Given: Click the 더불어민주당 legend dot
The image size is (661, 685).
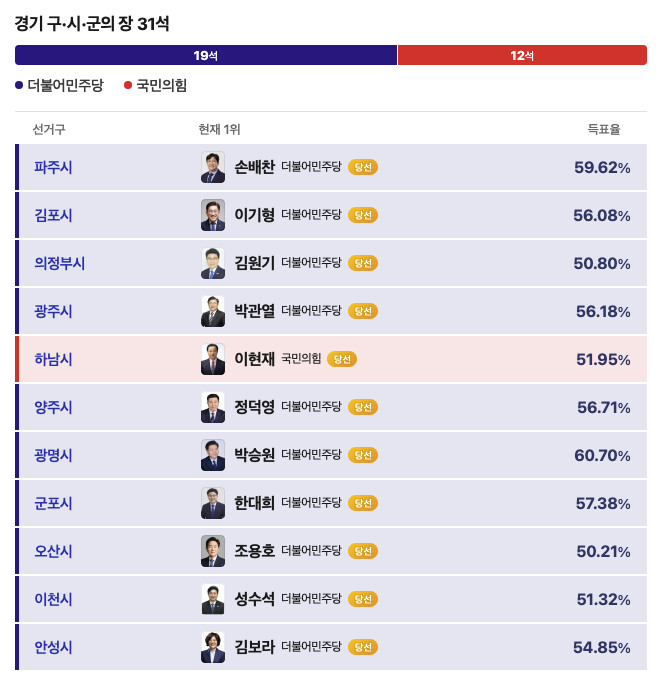Looking at the screenshot, I should [19, 85].
